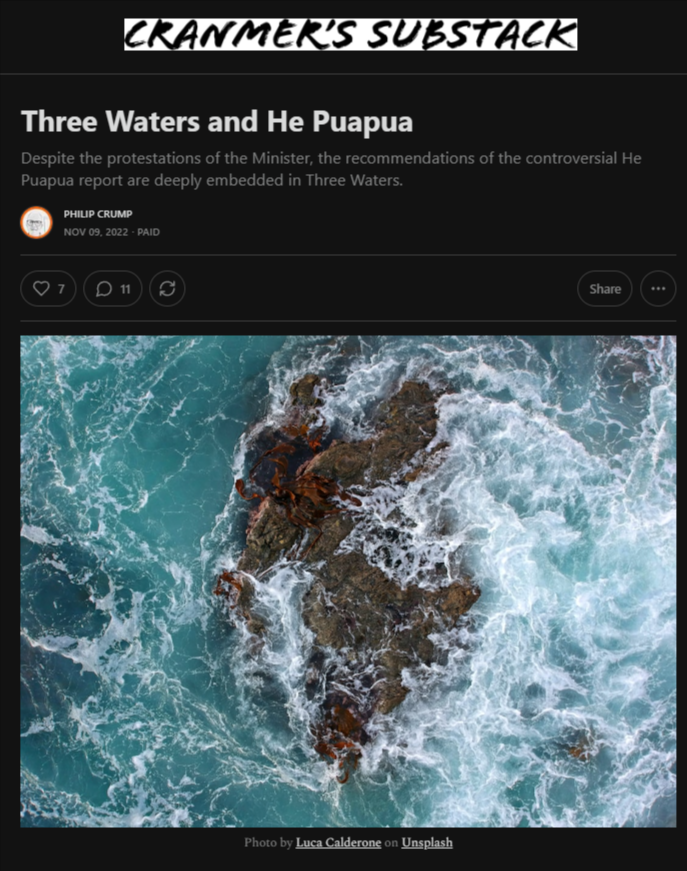Viewport: 687px width, 871px height.
Task: Enlarge the ocean rock hero photo
Action: (348, 581)
